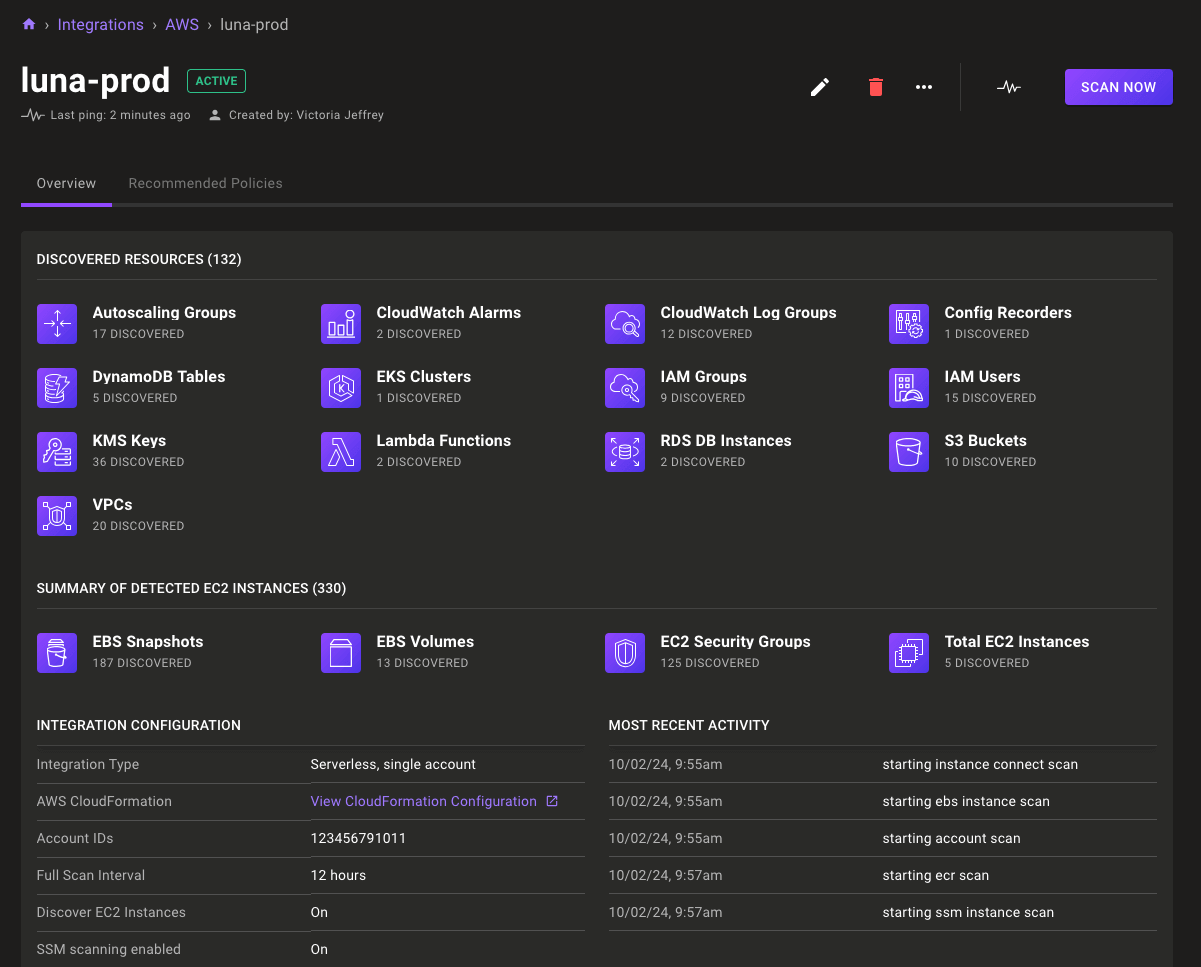
Task: Click the home icon in the breadcrumb
Action: (x=28, y=24)
